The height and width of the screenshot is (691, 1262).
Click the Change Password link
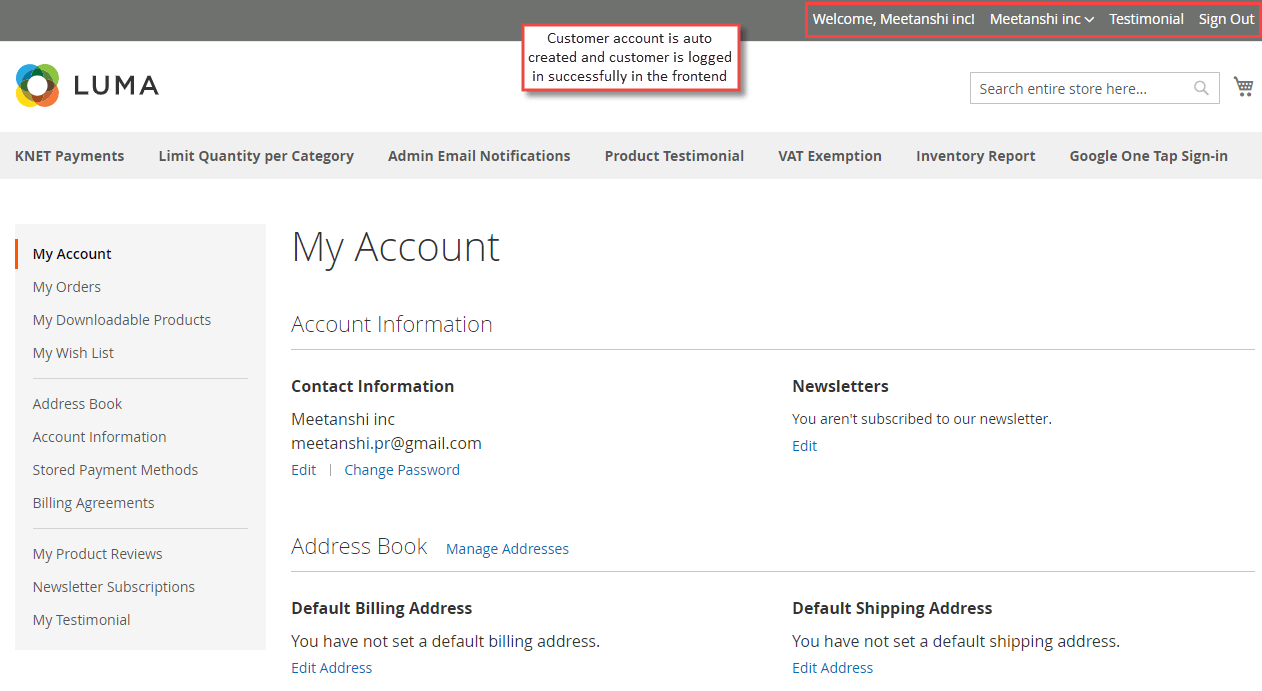[x=402, y=470]
